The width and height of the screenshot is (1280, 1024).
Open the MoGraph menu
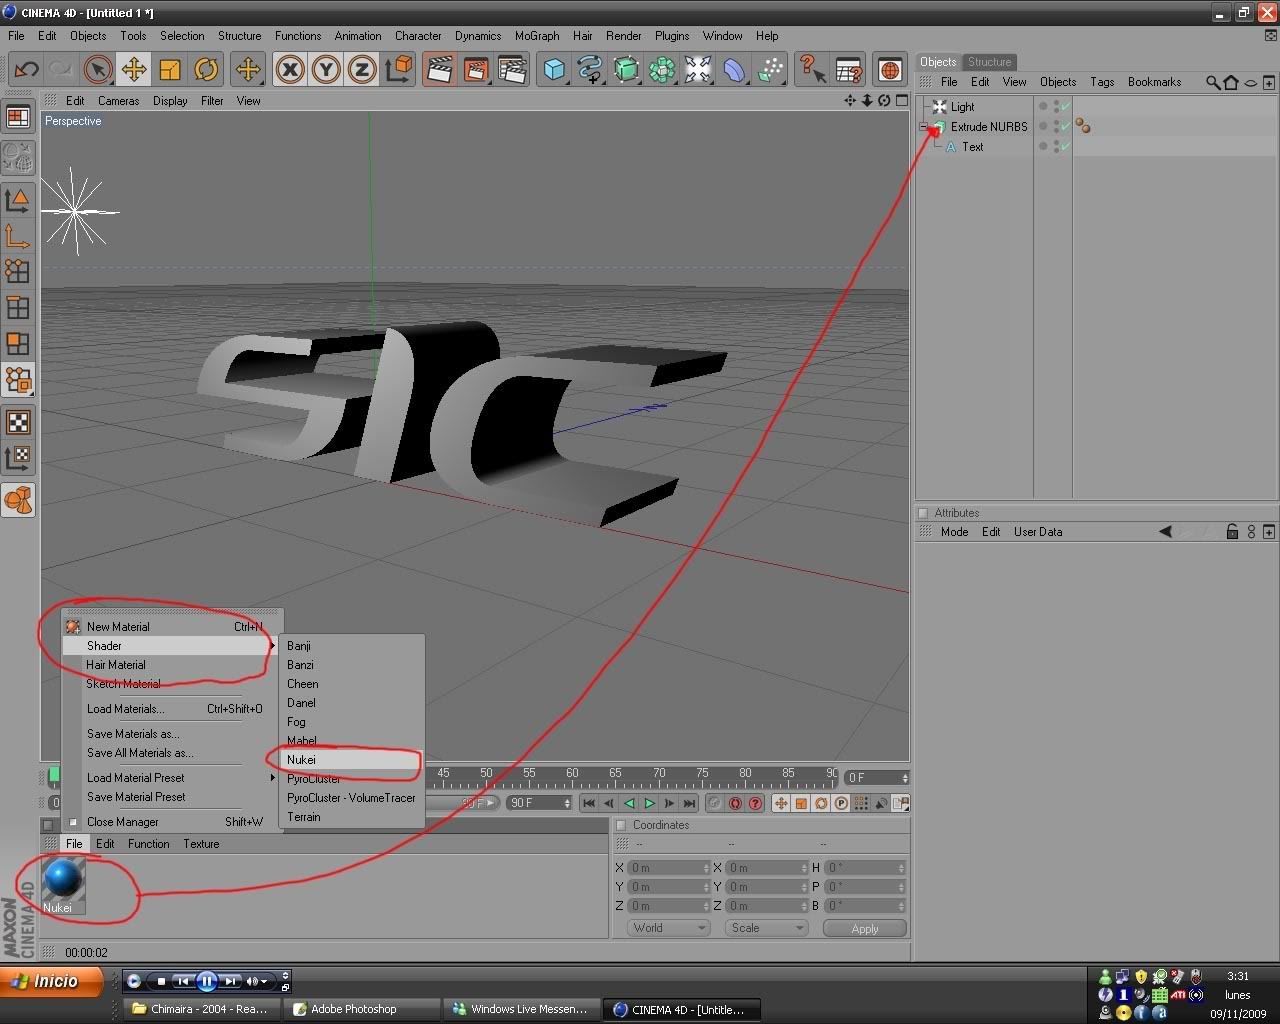[537, 35]
